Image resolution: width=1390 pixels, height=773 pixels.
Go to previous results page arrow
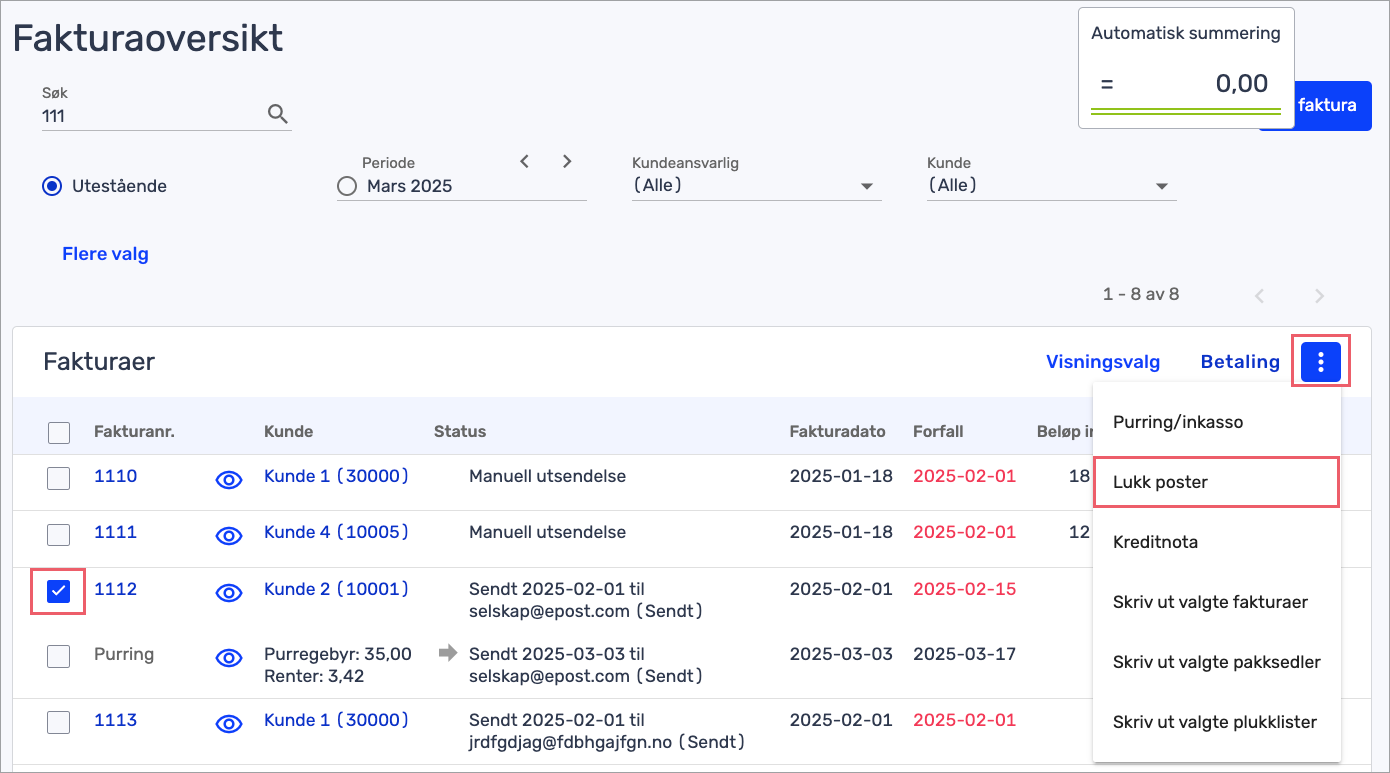(1260, 295)
